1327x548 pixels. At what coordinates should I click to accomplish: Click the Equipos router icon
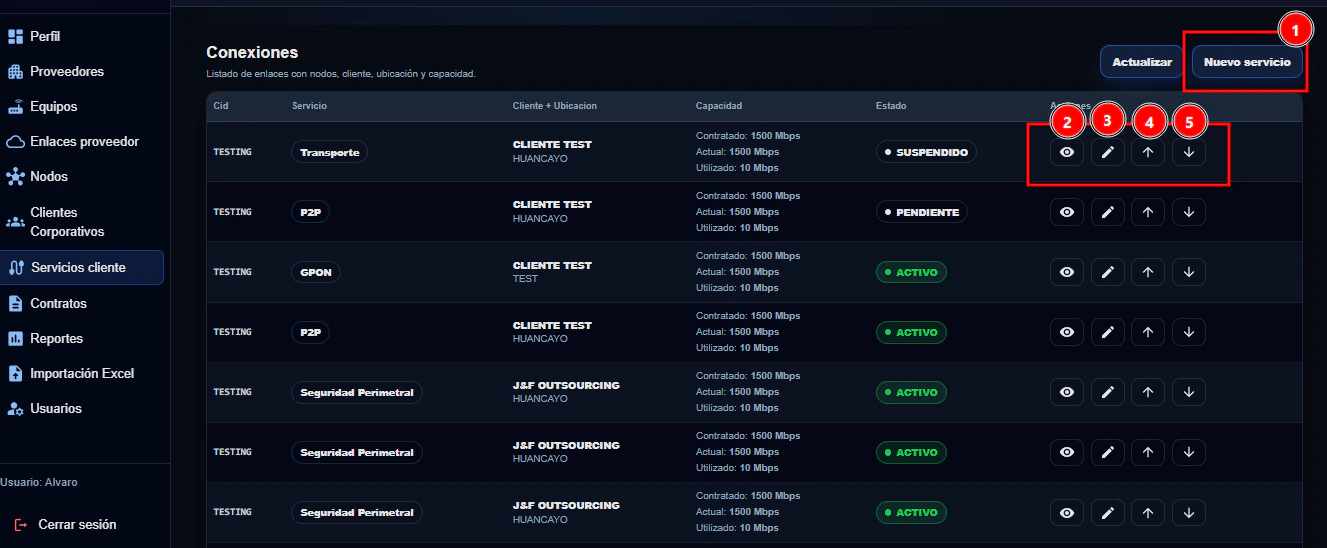[x=15, y=107]
